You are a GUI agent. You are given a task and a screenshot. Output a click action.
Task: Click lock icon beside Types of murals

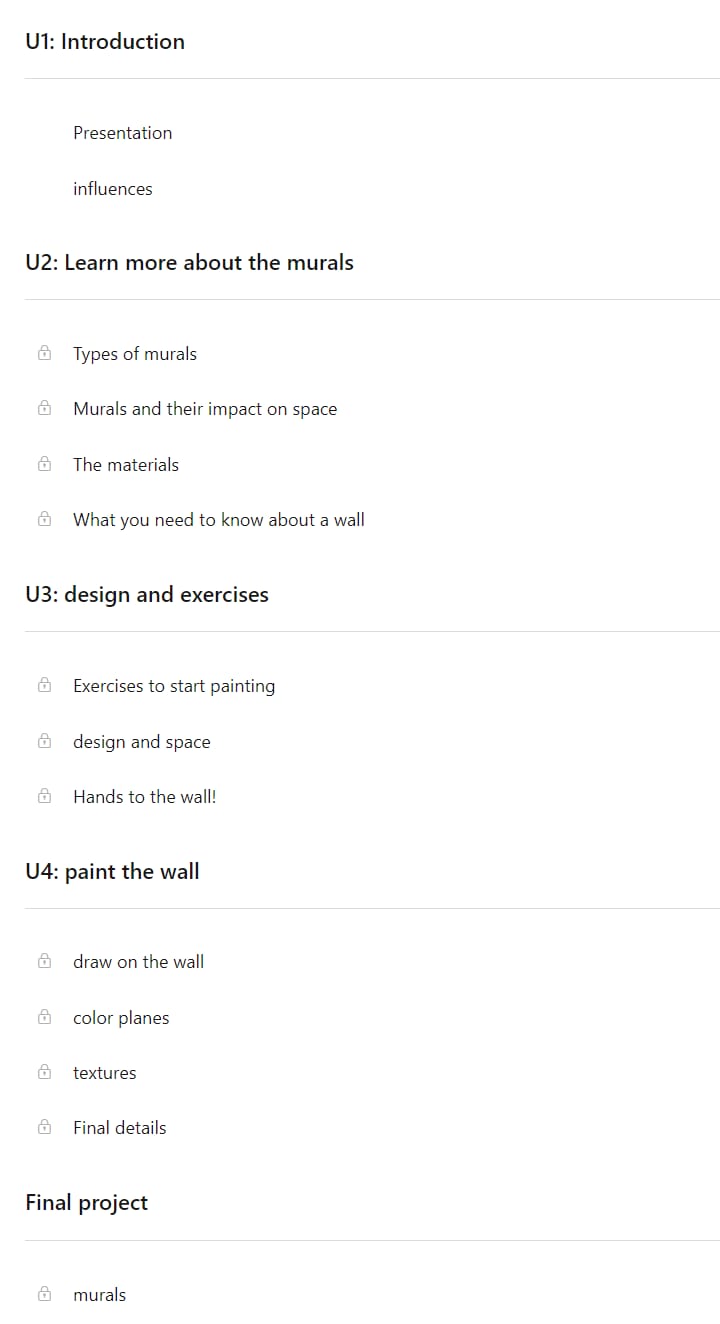(x=44, y=353)
